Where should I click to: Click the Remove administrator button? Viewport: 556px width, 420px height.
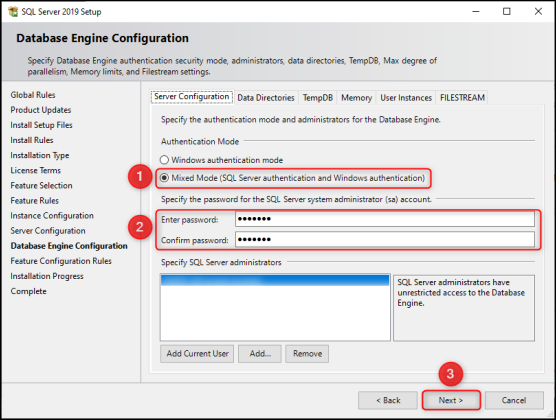307,354
